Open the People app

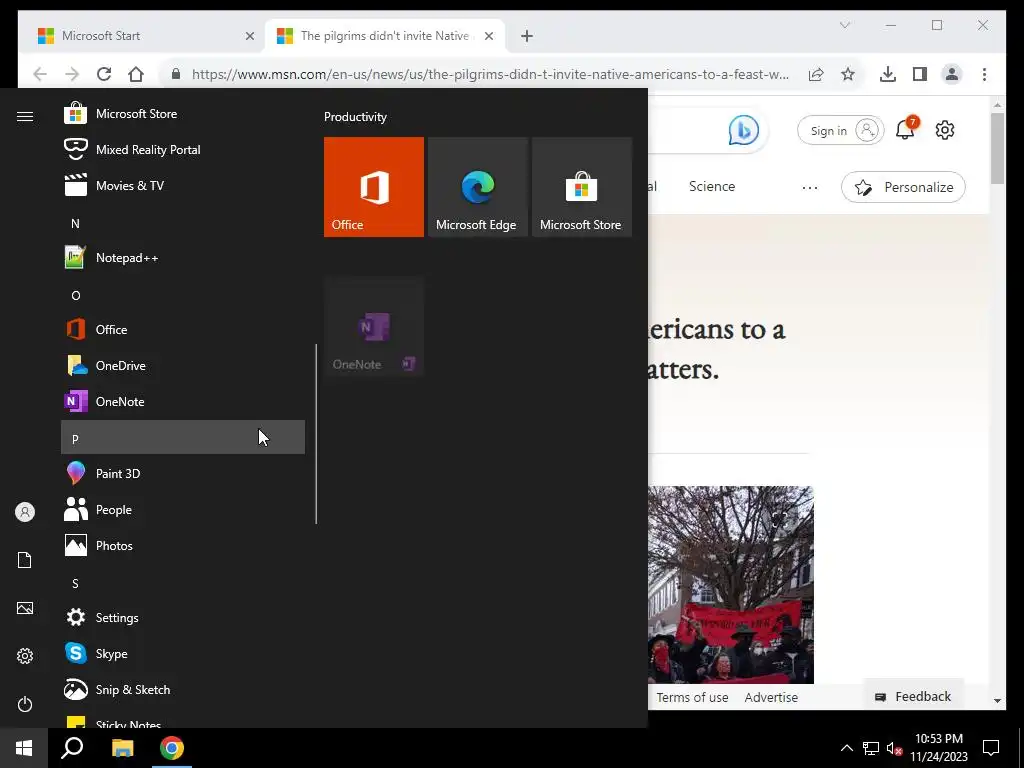pos(183,509)
